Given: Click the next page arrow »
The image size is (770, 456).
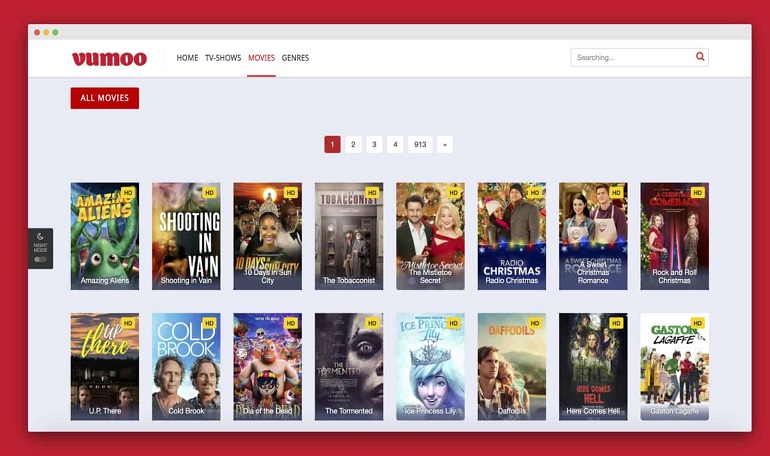Looking at the screenshot, I should (445, 144).
